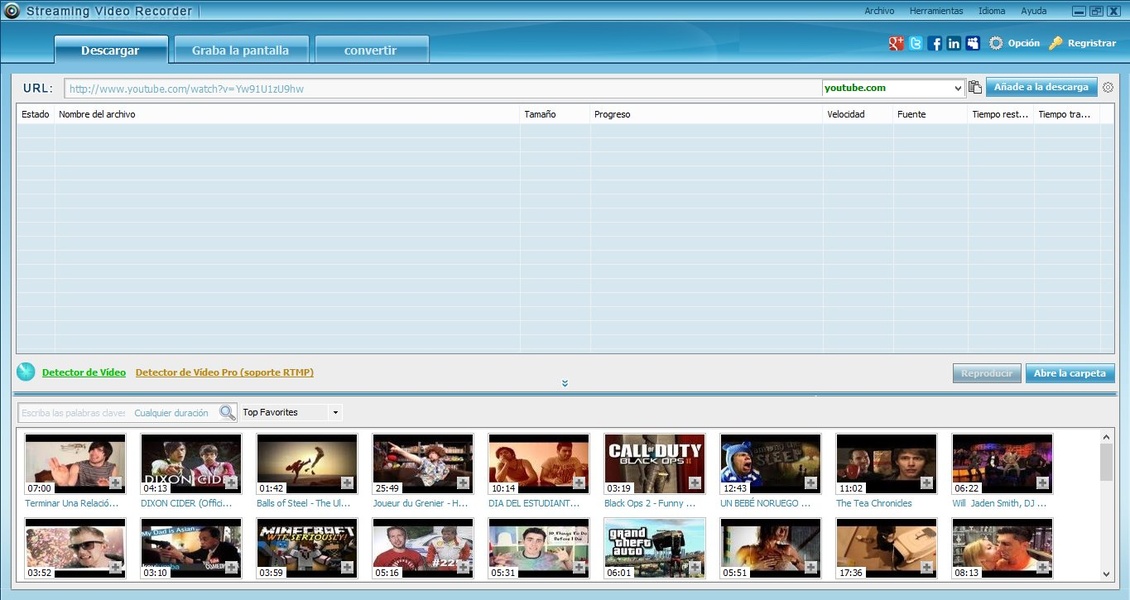
Task: Click the magnifier search icon
Action: tap(227, 412)
